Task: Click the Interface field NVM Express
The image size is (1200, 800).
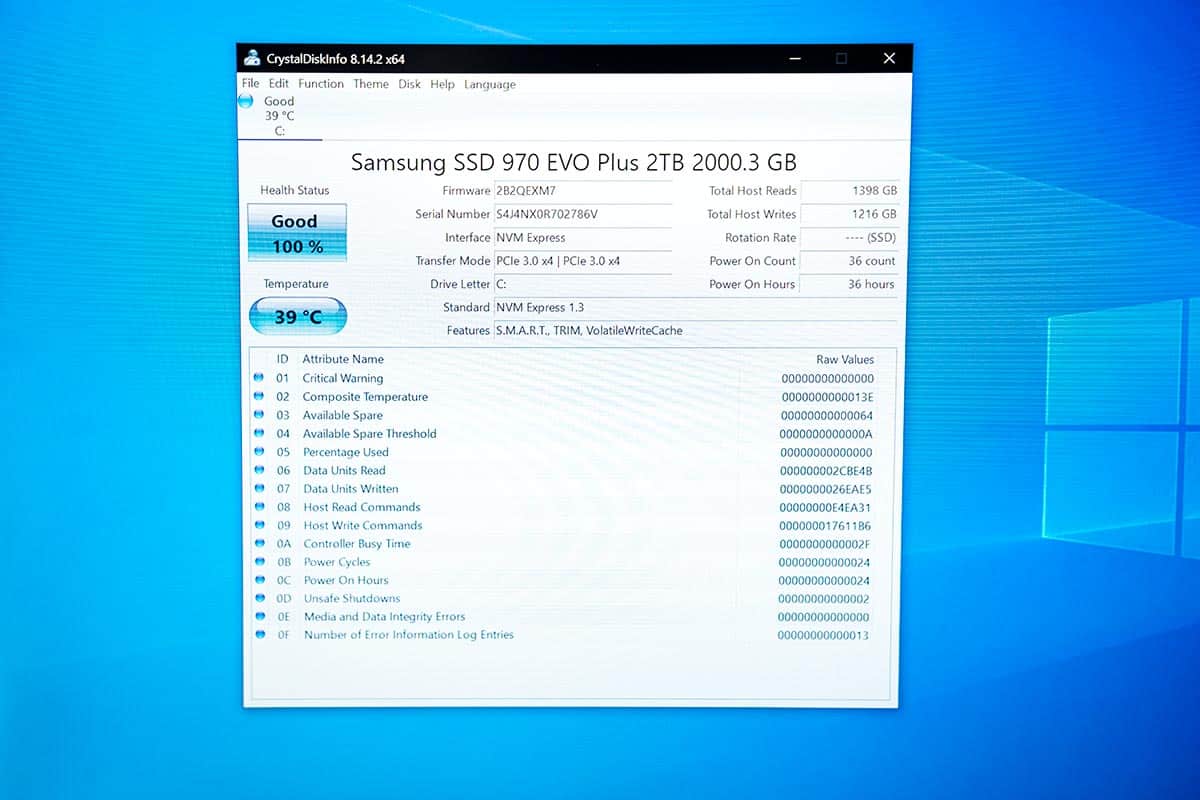Action: point(583,238)
